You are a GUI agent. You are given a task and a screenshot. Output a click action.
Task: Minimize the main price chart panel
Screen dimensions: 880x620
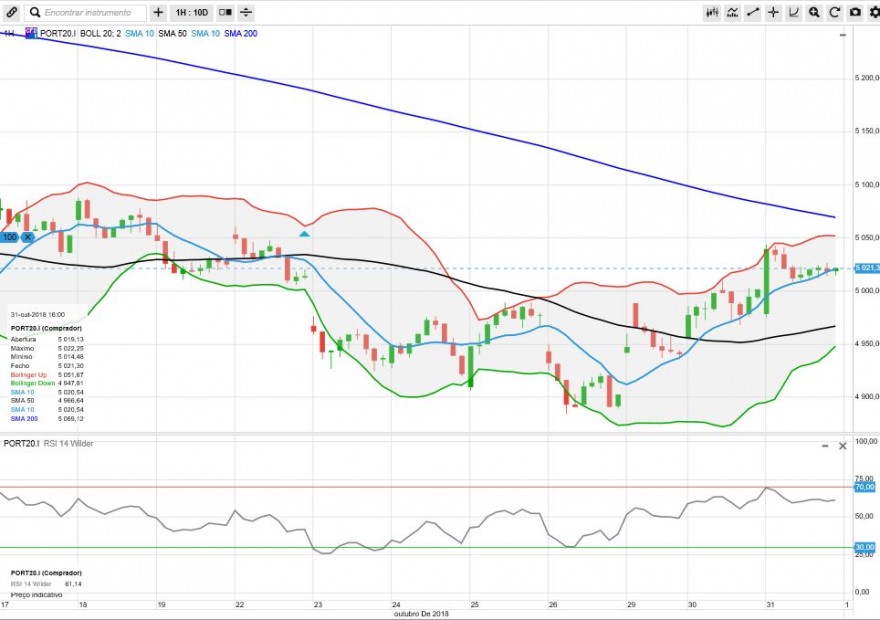click(x=842, y=35)
